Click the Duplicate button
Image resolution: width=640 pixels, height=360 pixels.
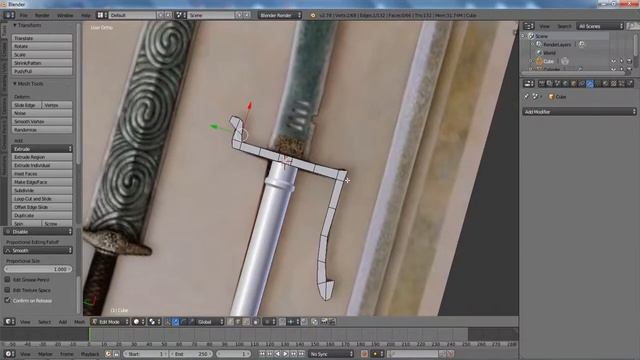(x=42, y=215)
